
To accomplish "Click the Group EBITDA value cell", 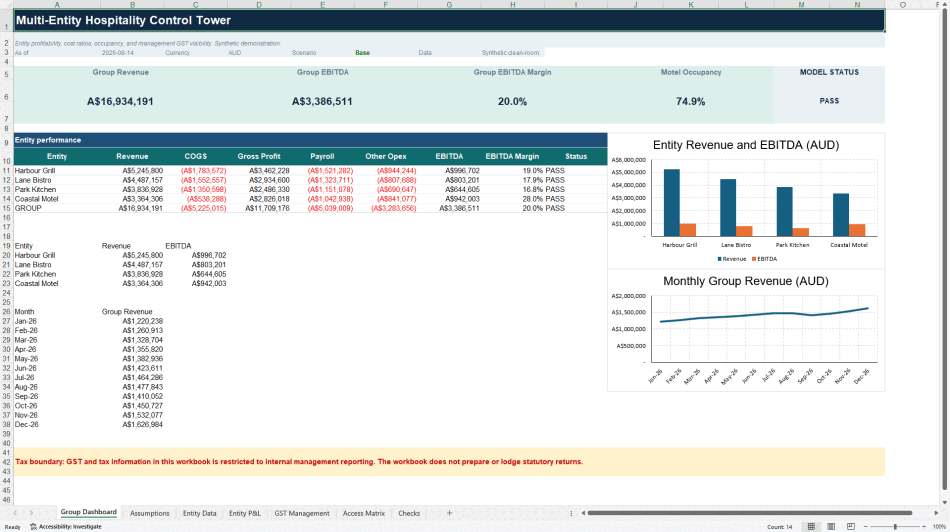I will (322, 101).
